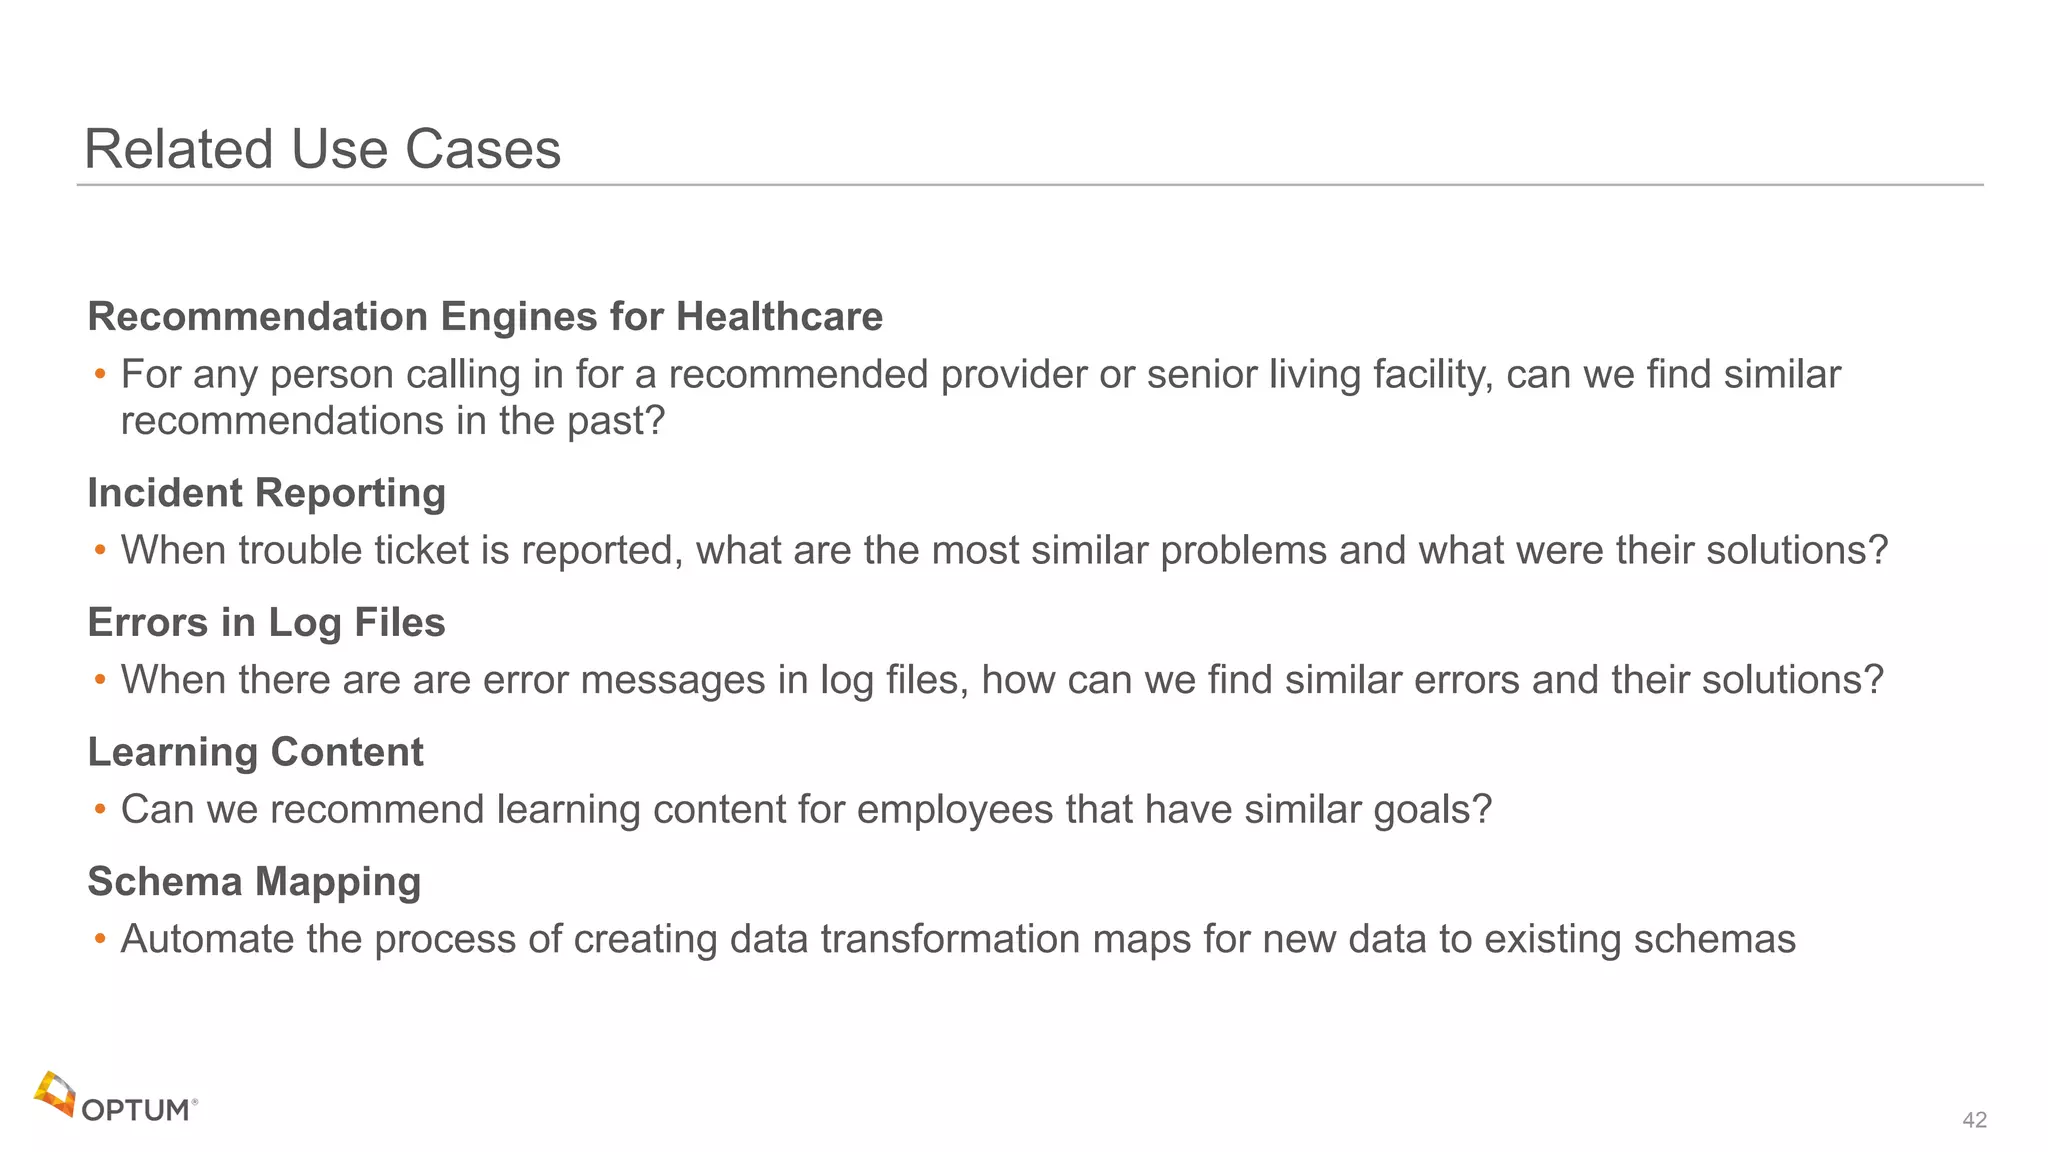Click the orange bullet before 'Can we recommend'
This screenshot has height=1152, width=2048.
(100, 809)
